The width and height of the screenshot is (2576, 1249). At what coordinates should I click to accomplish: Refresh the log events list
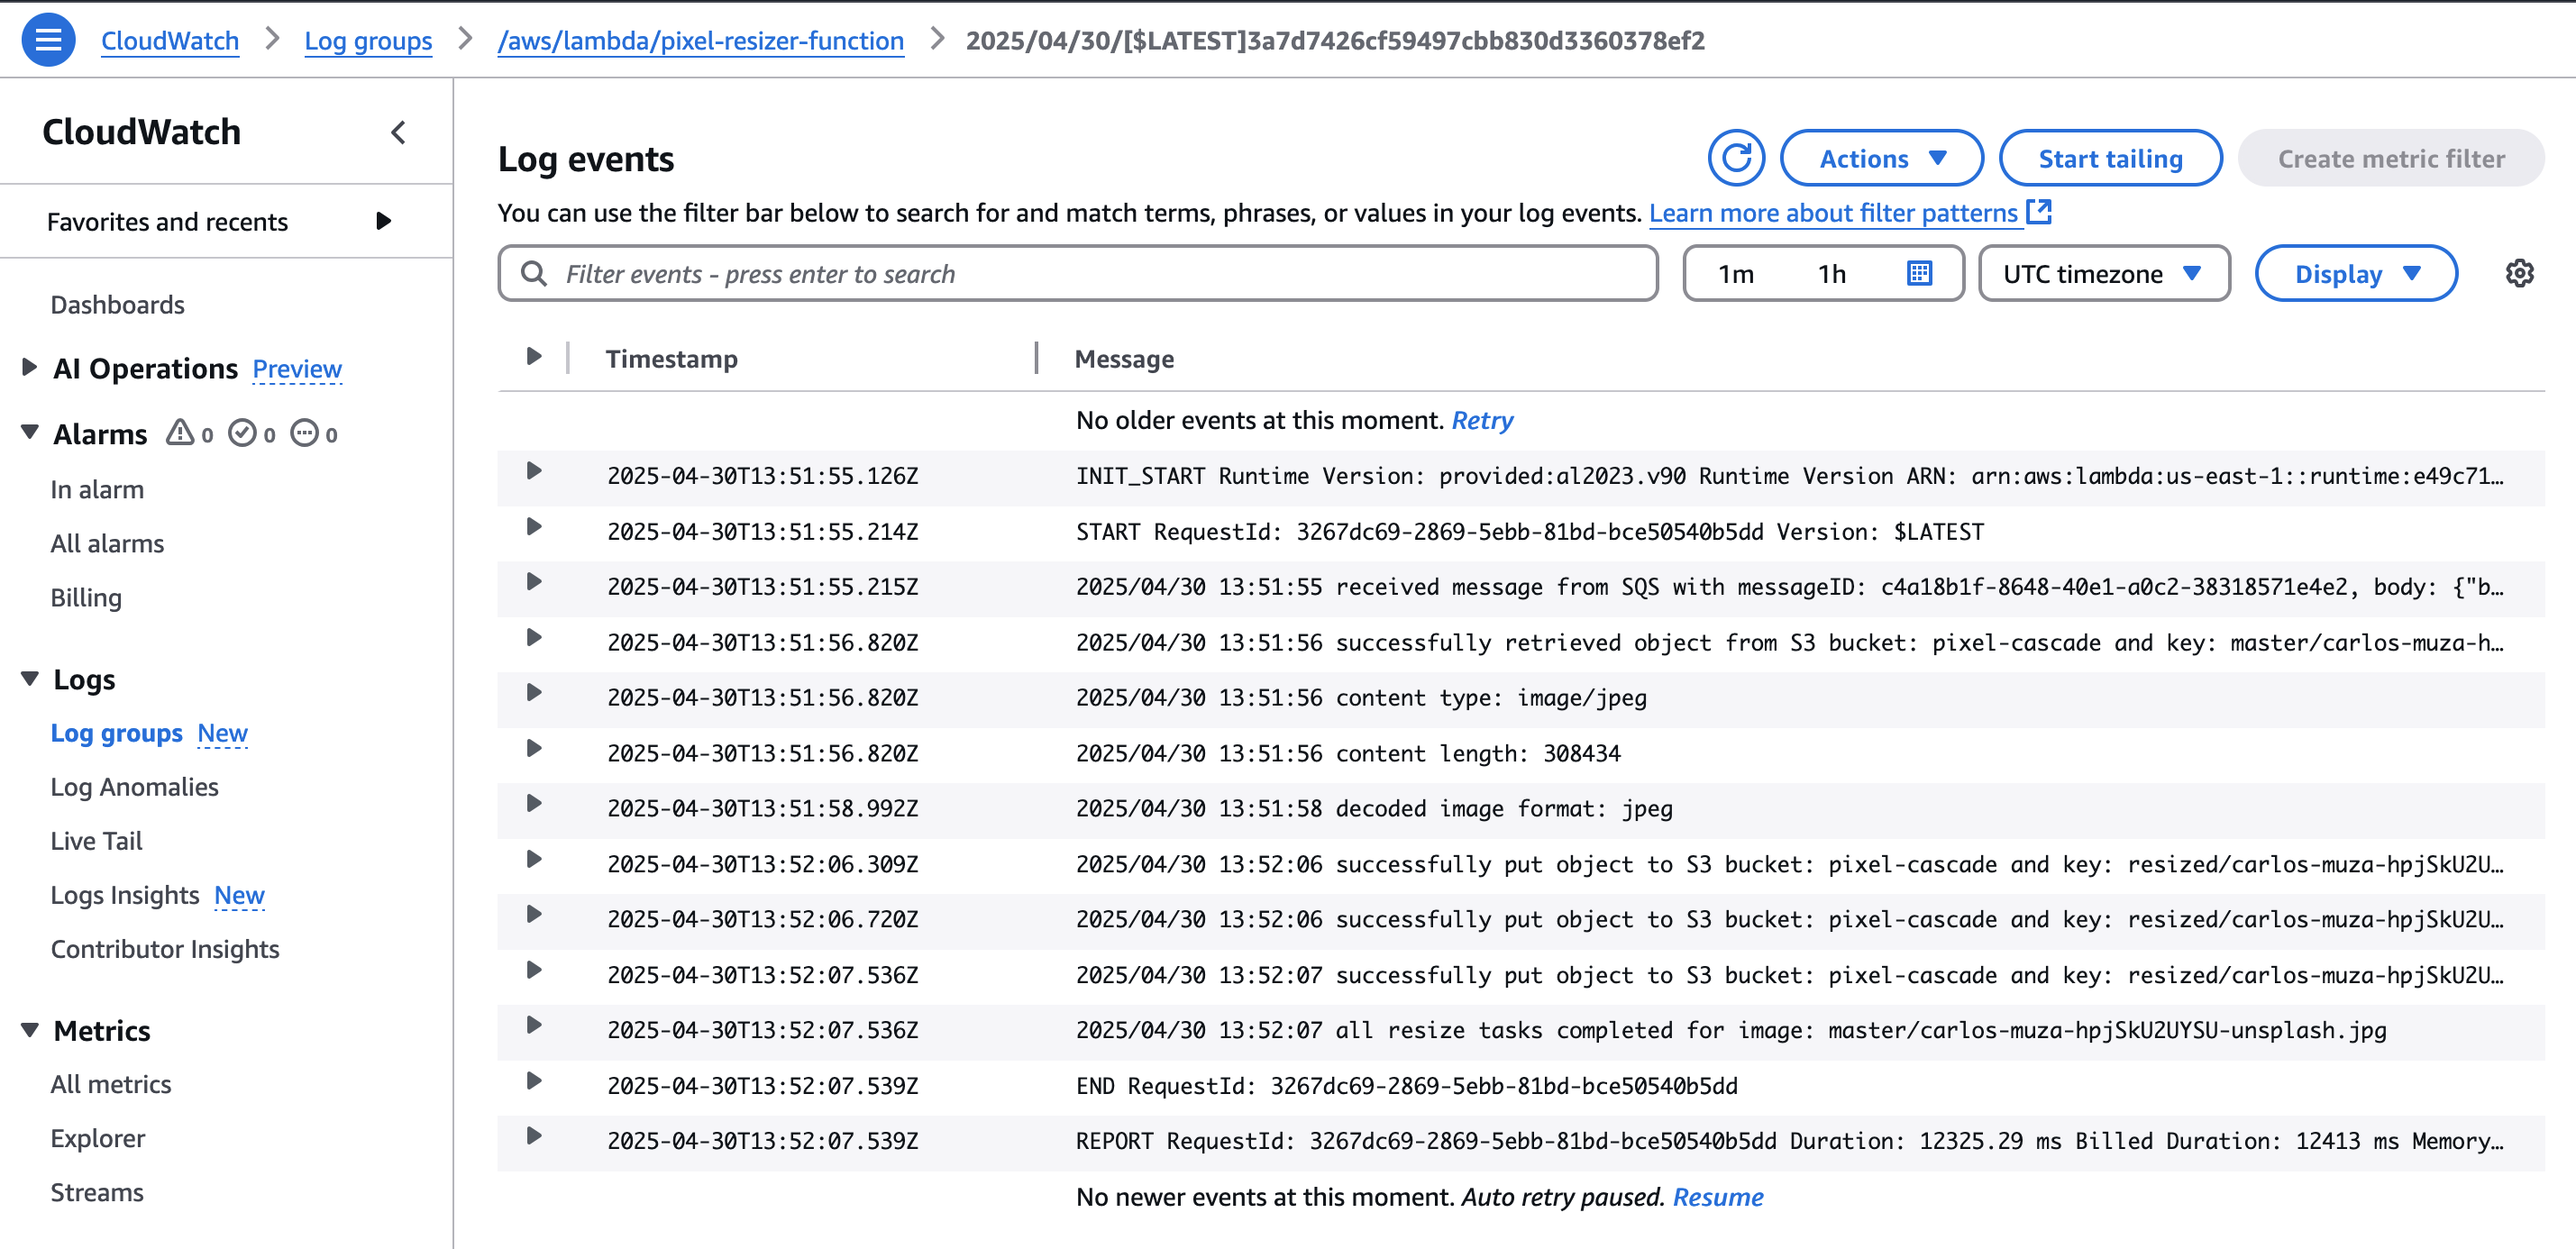point(1736,158)
